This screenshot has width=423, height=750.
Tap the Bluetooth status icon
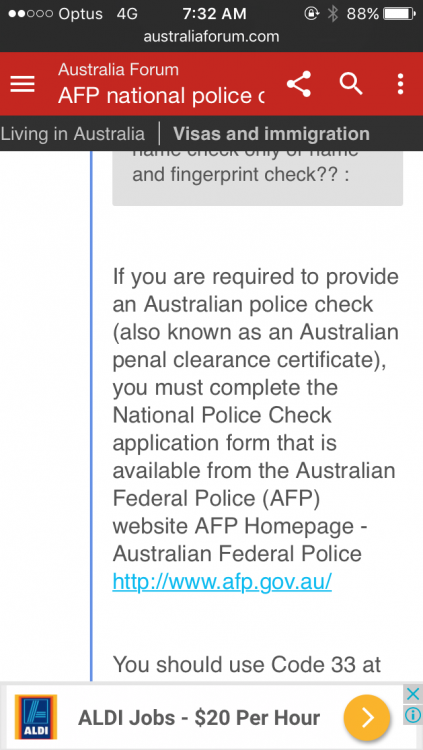[x=333, y=14]
